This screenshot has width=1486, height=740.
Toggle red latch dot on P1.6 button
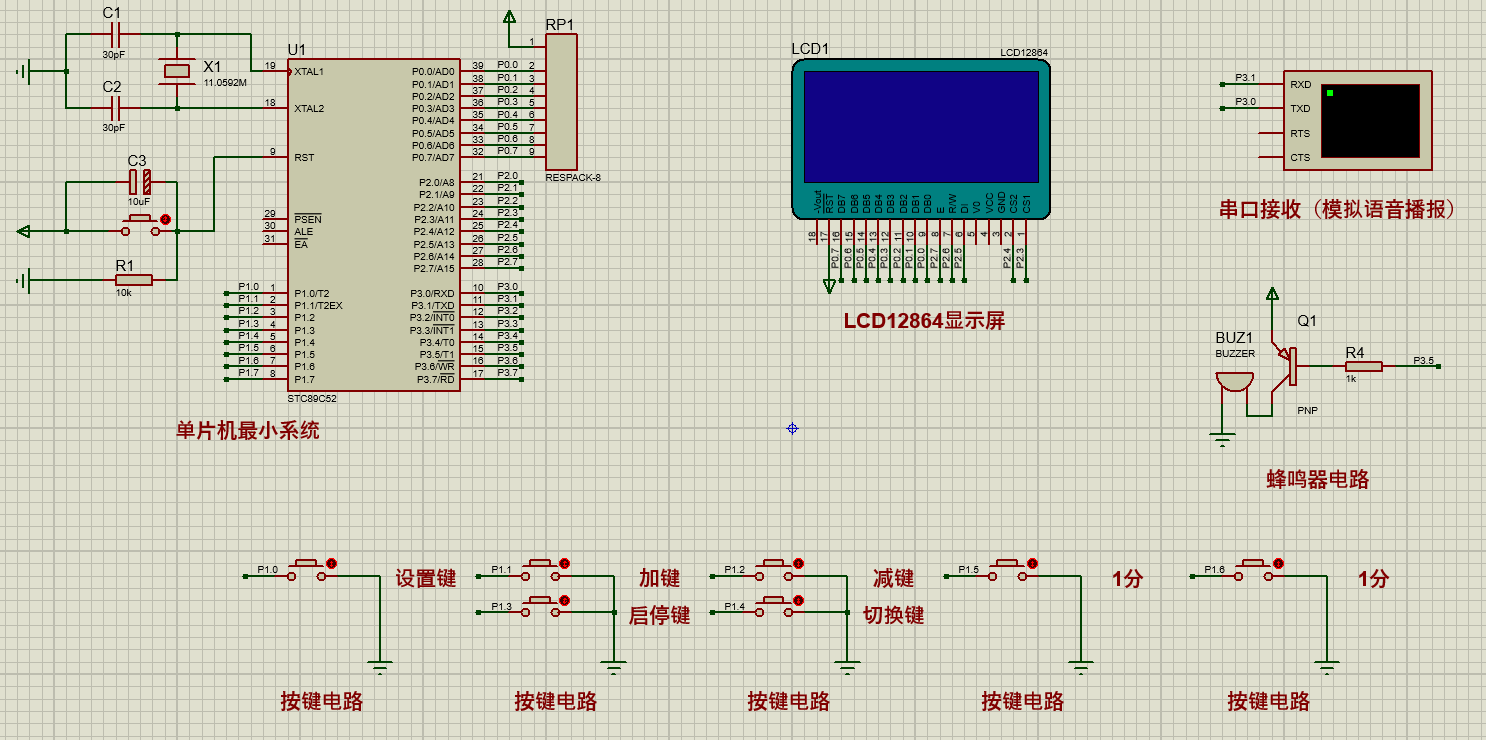pyautogui.click(x=1280, y=564)
